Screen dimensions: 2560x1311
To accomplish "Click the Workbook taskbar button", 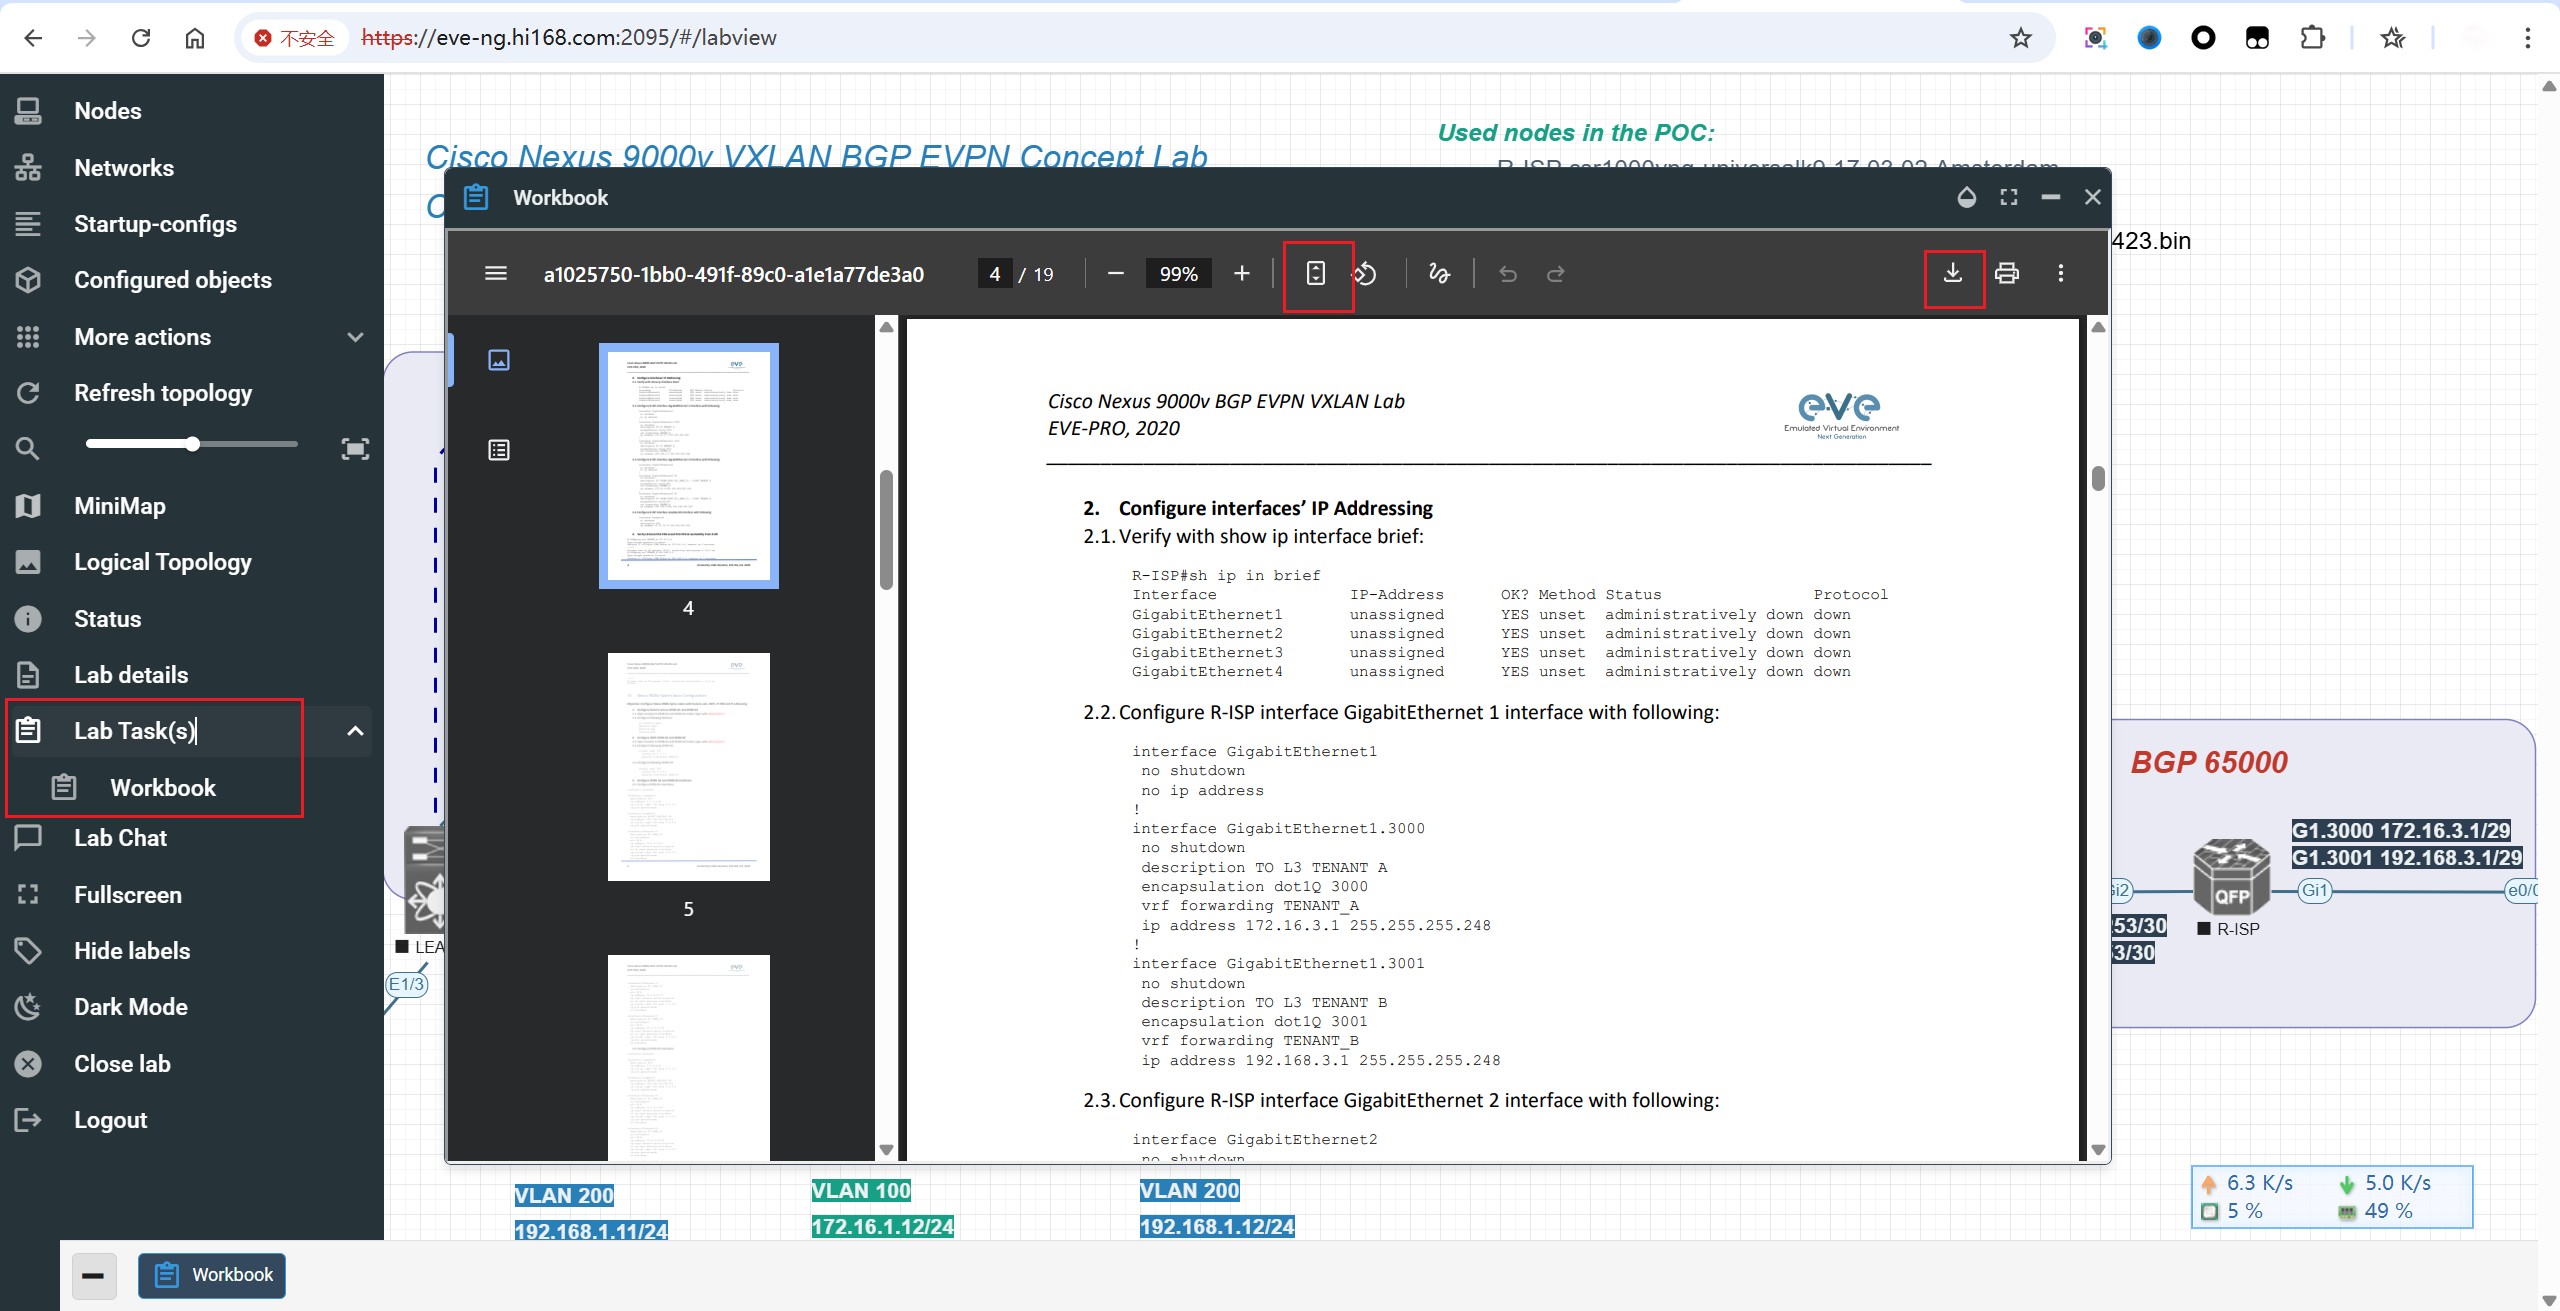I will [212, 1275].
